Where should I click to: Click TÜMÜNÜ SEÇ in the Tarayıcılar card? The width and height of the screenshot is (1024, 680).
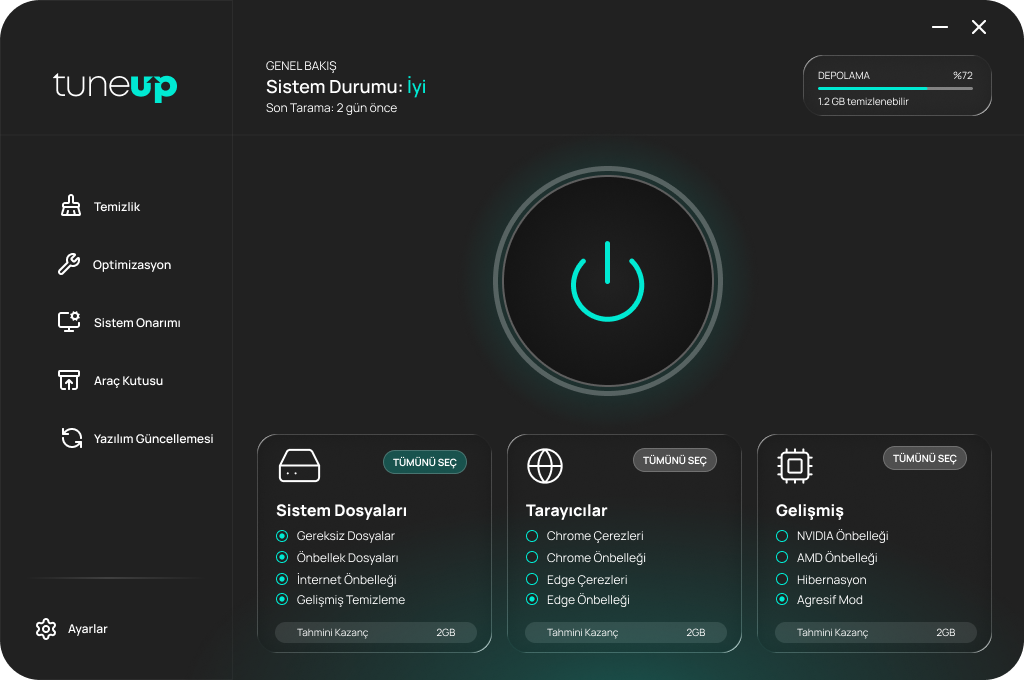click(x=675, y=460)
